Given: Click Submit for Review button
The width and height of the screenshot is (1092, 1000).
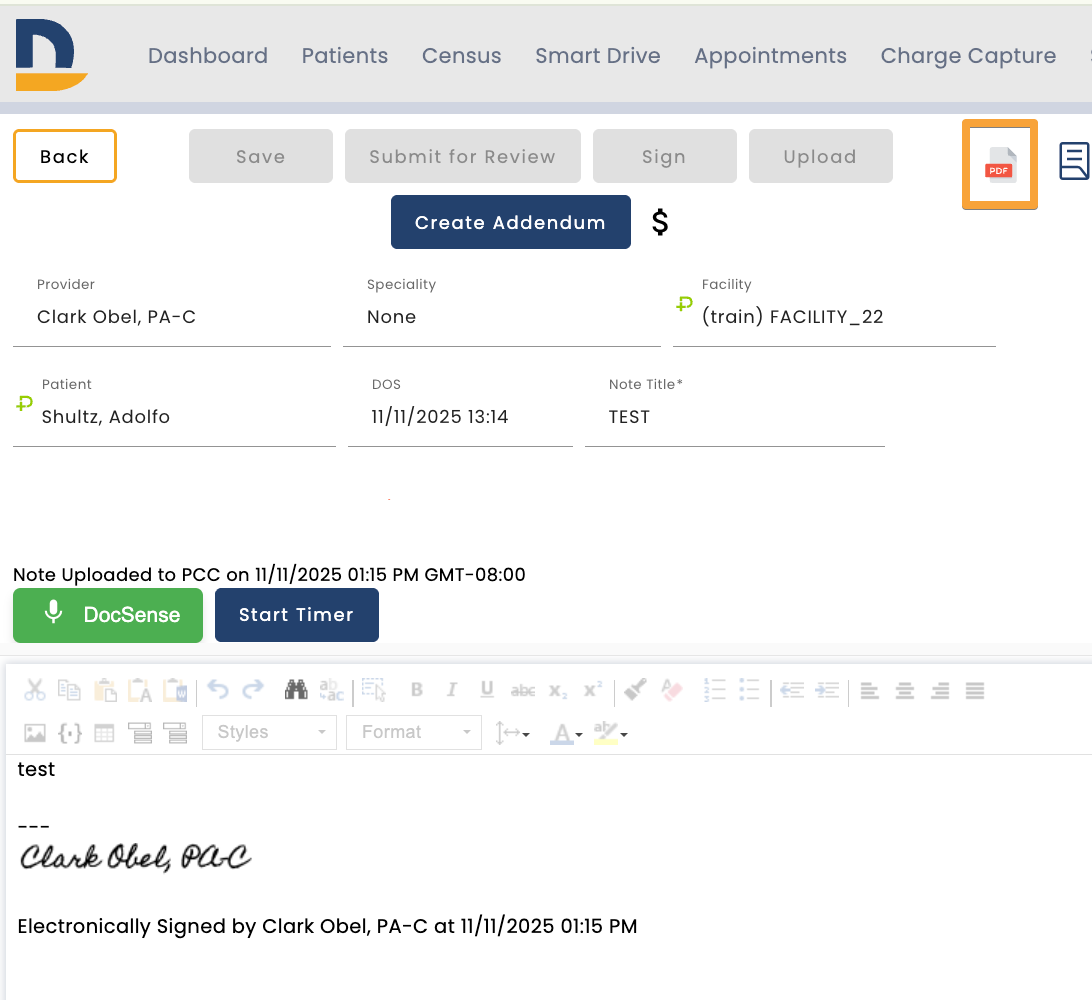Looking at the screenshot, I should point(462,156).
